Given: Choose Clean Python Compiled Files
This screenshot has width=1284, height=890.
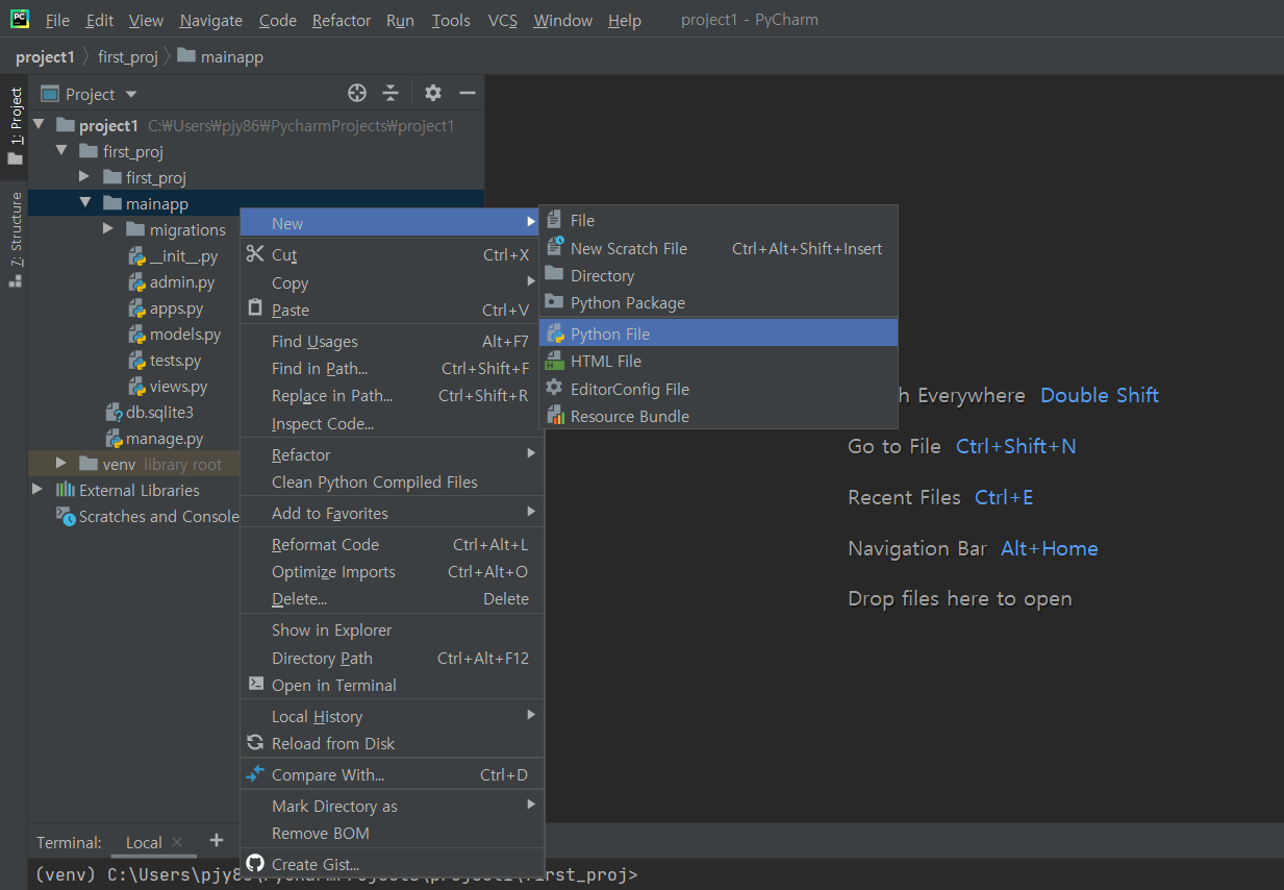Looking at the screenshot, I should (392, 482).
